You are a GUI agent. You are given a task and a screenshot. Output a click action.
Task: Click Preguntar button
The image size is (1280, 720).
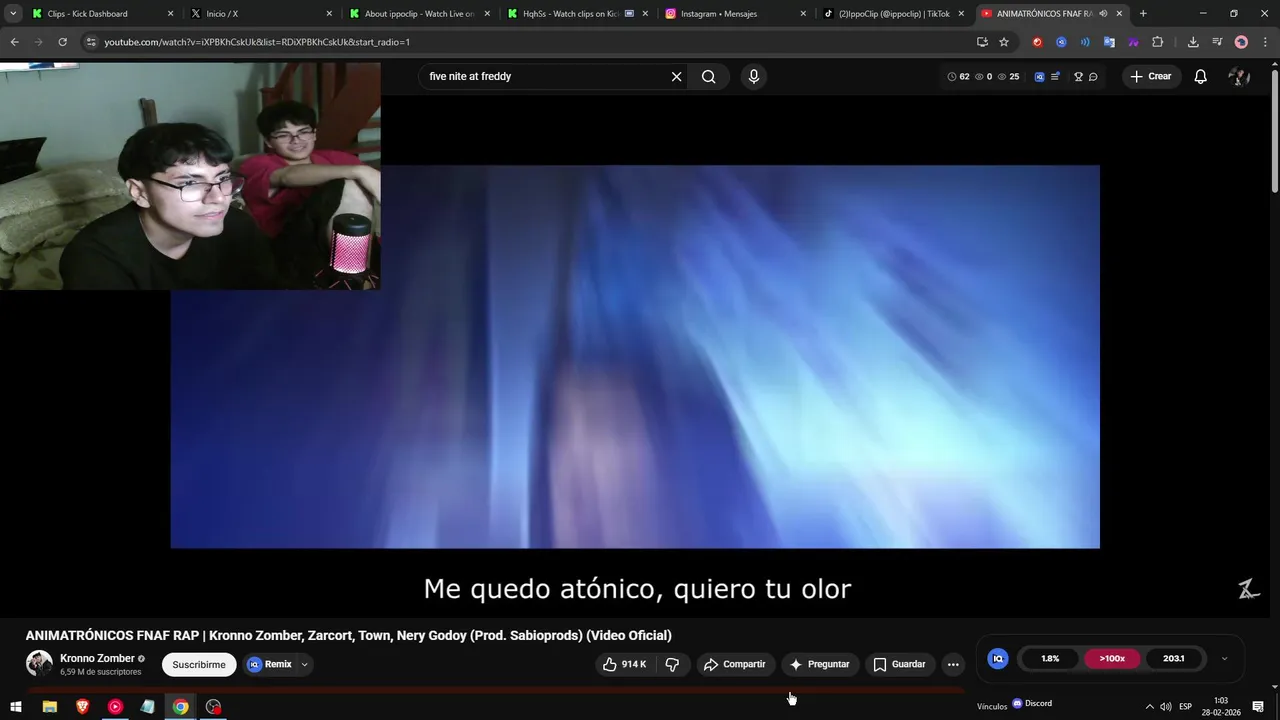pos(819,664)
